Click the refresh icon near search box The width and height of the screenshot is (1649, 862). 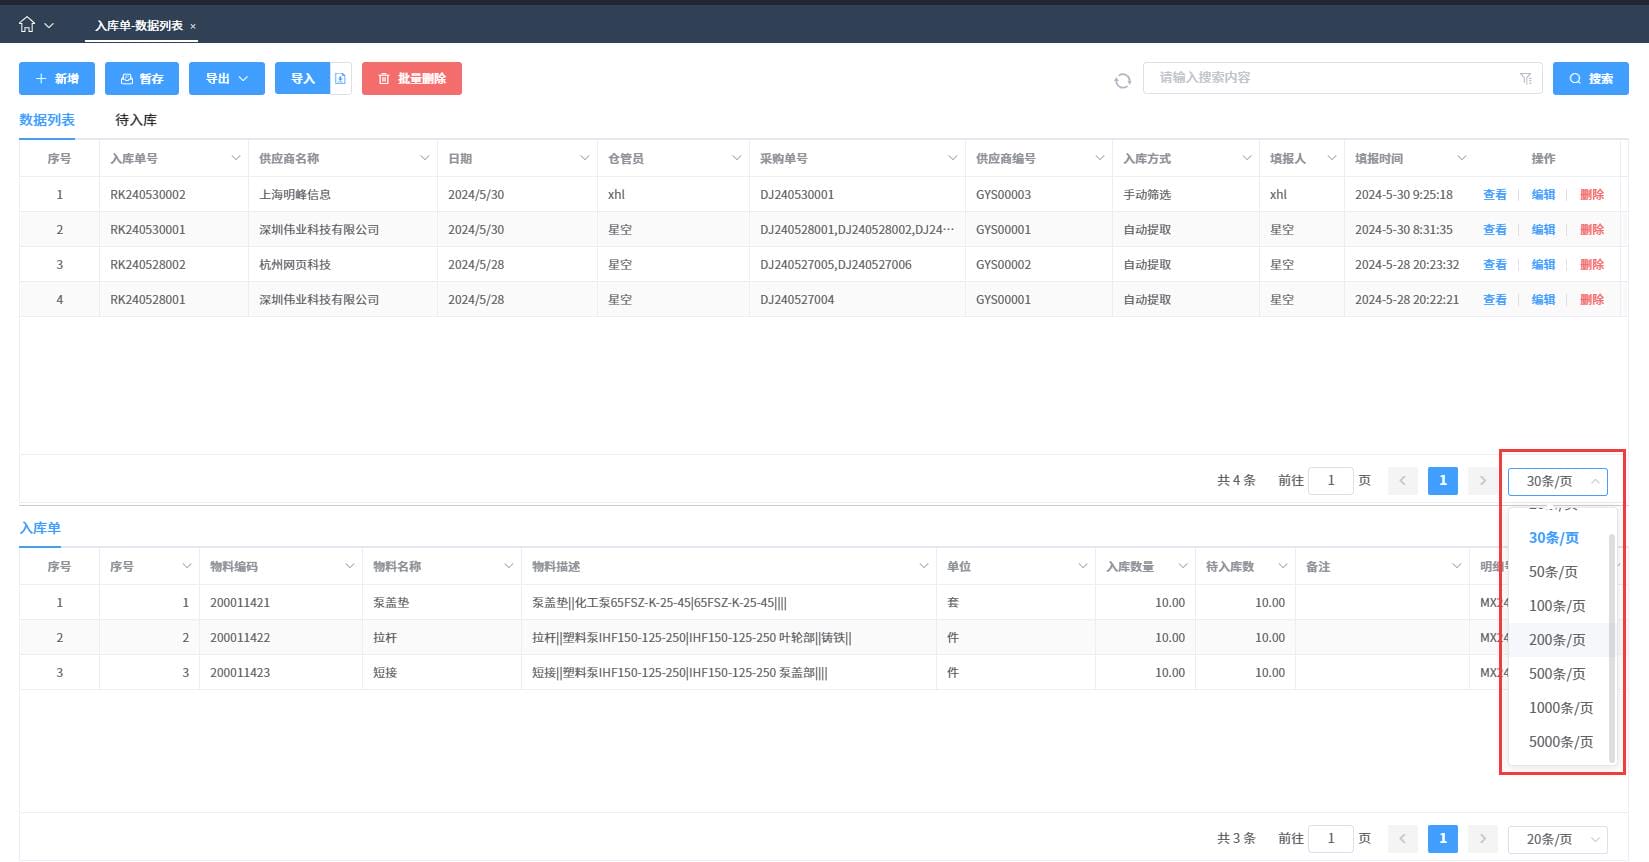click(1123, 80)
